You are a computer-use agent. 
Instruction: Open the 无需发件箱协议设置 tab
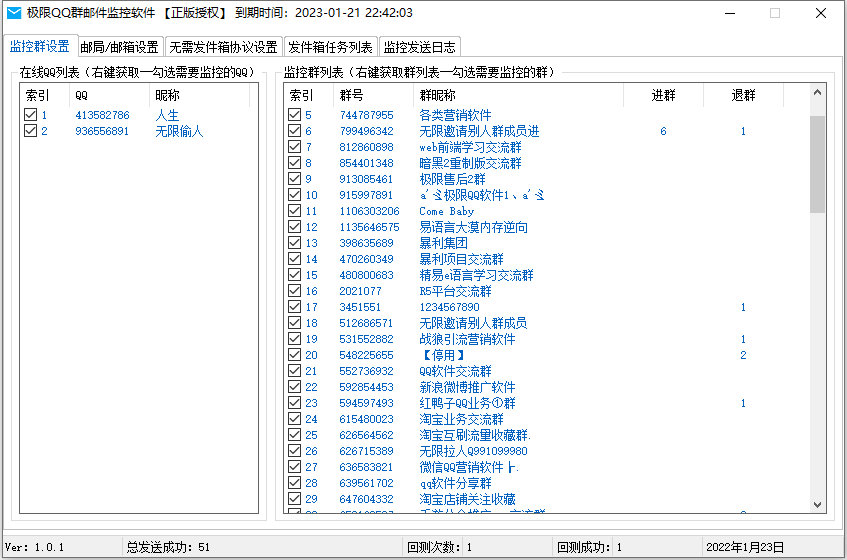[224, 48]
